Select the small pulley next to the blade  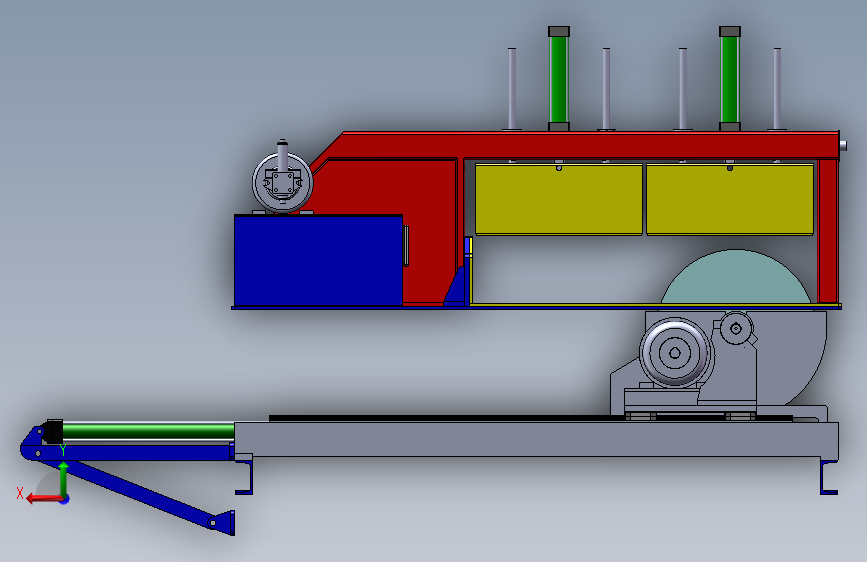tap(736, 329)
